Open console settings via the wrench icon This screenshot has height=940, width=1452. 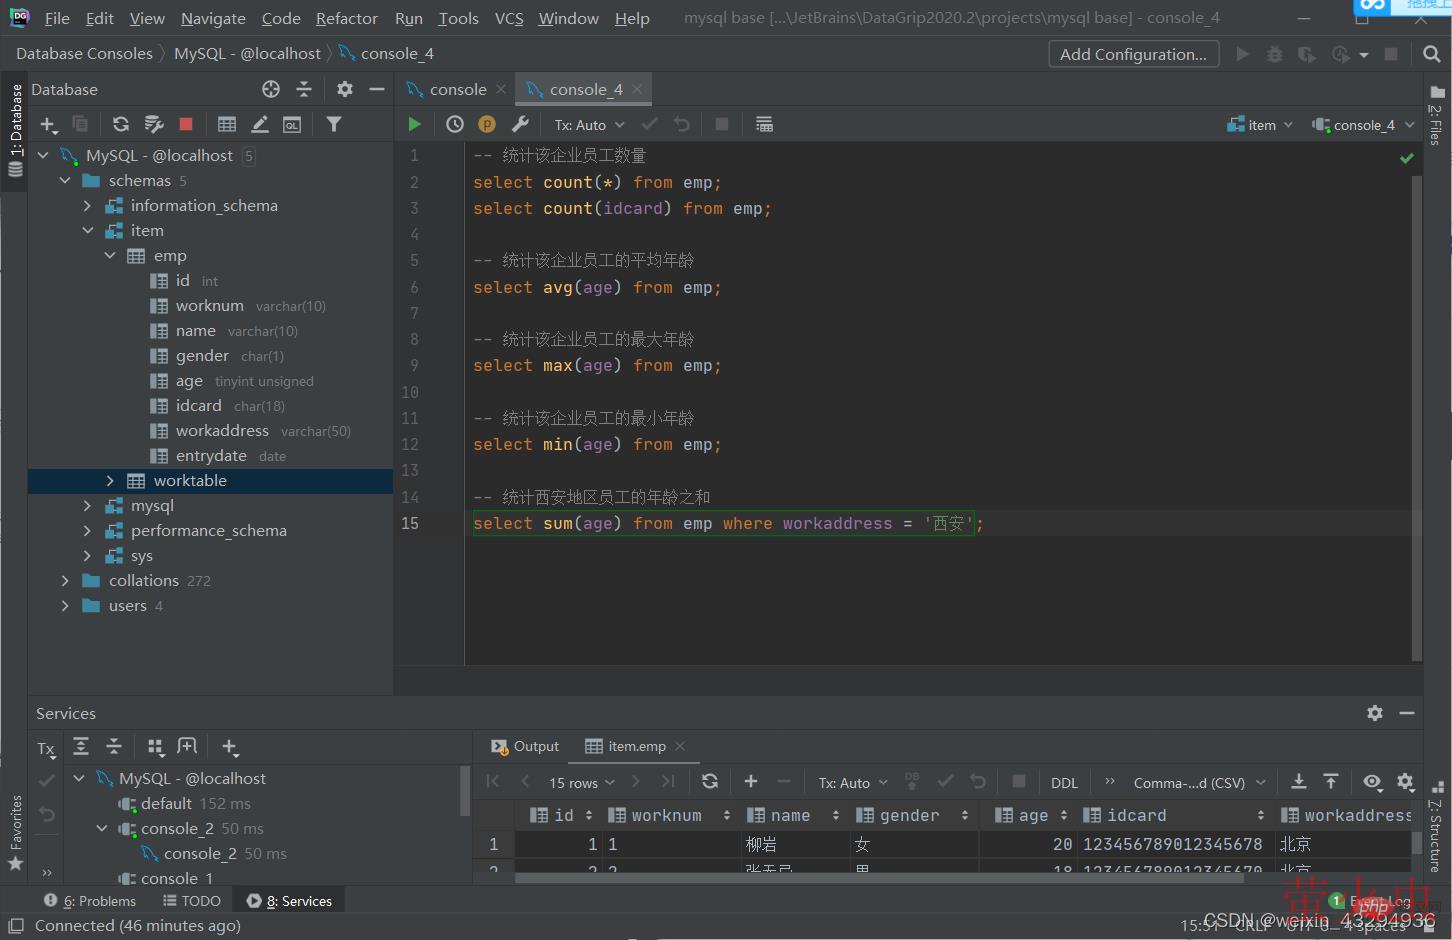tap(520, 124)
